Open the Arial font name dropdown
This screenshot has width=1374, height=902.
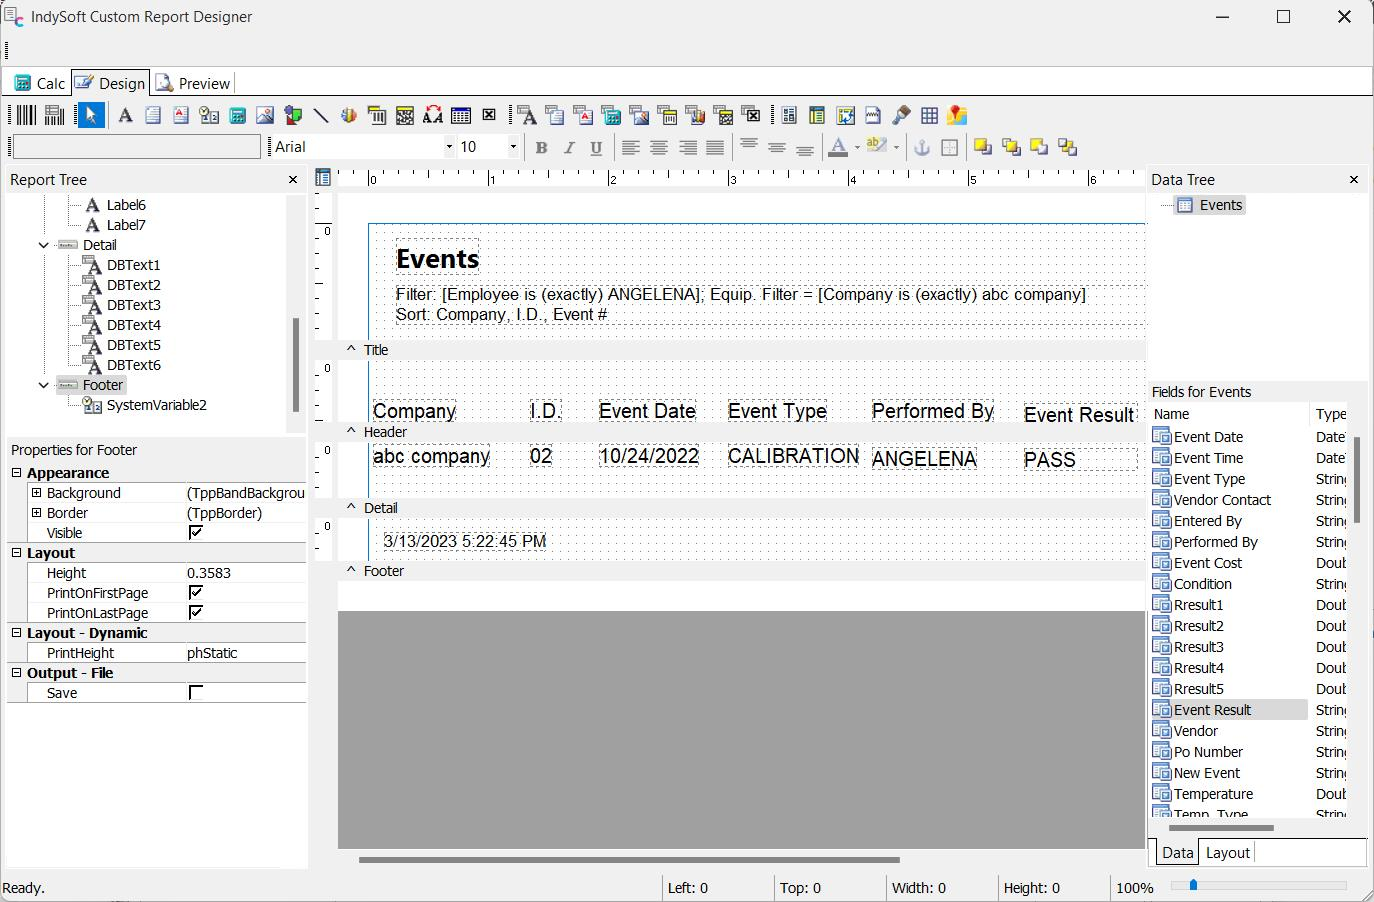[x=449, y=147]
